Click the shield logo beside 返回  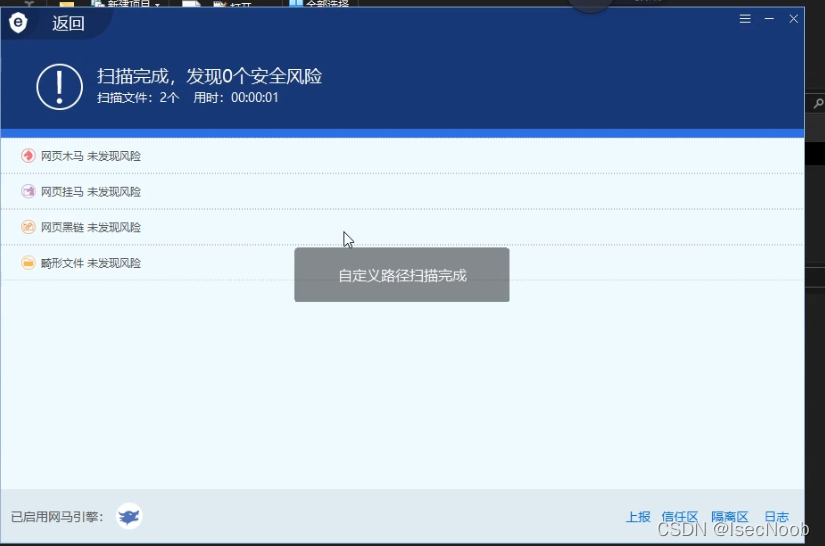click(x=18, y=23)
